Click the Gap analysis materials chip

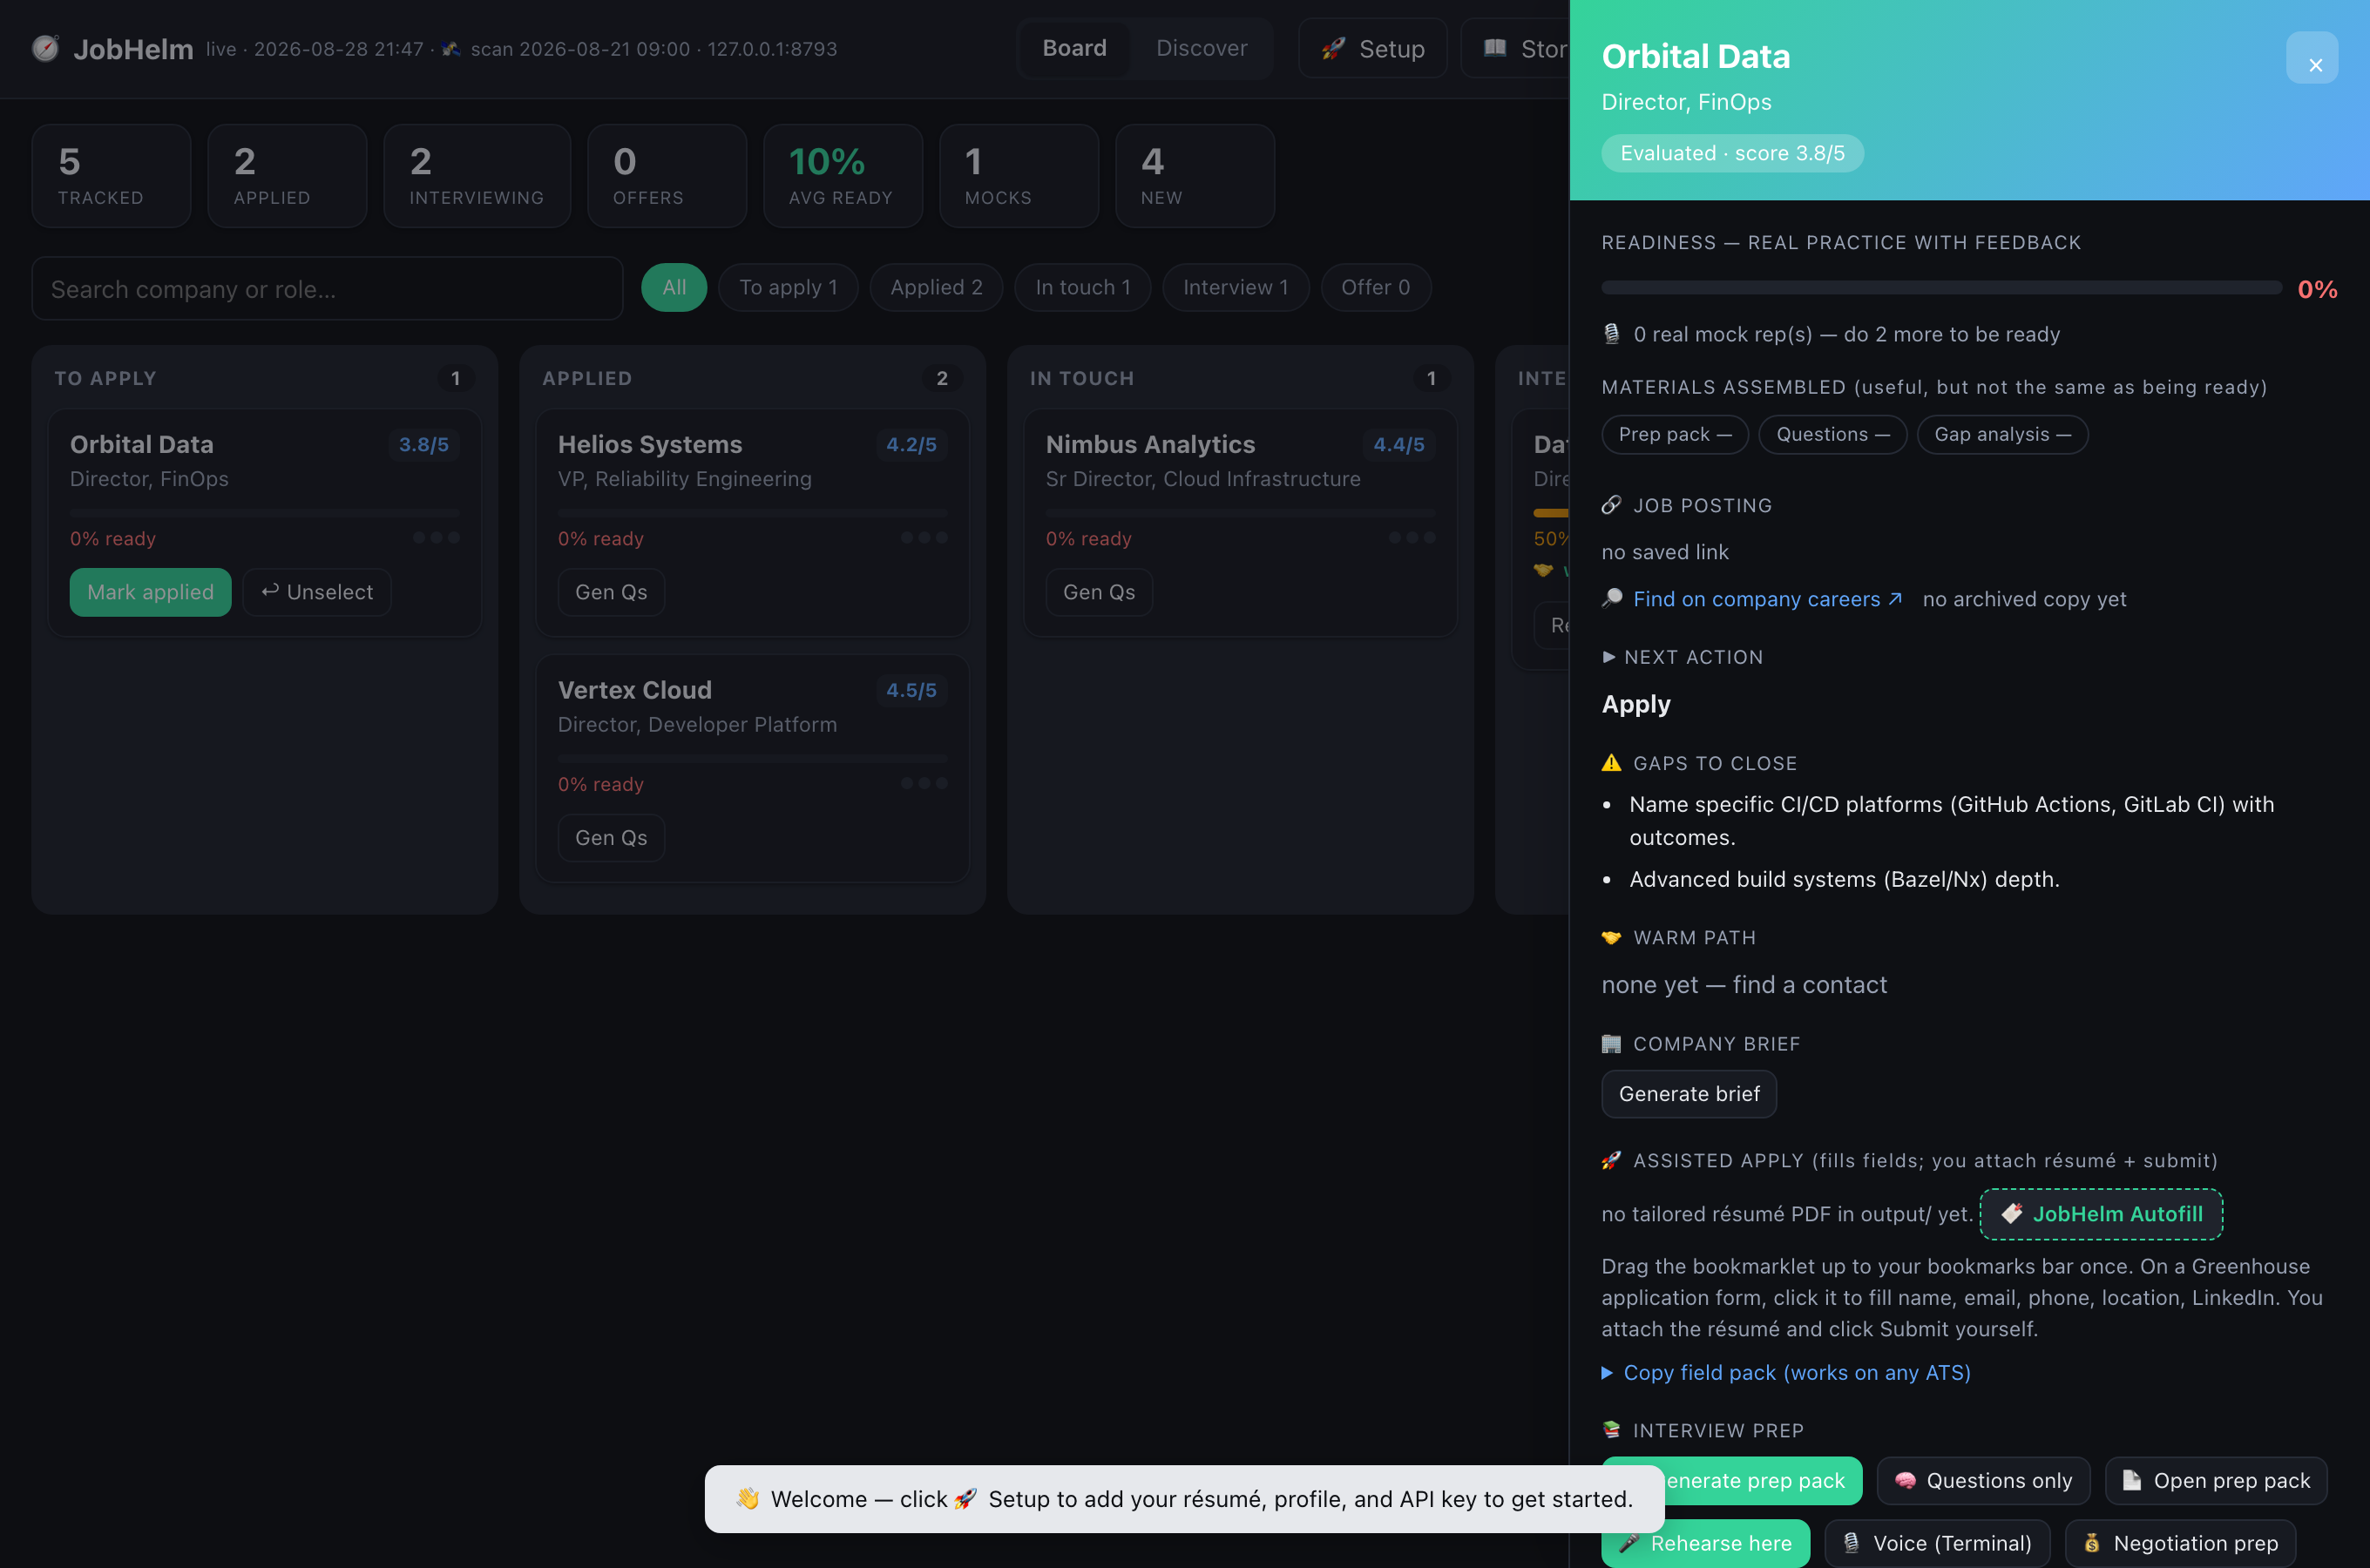[2002, 434]
